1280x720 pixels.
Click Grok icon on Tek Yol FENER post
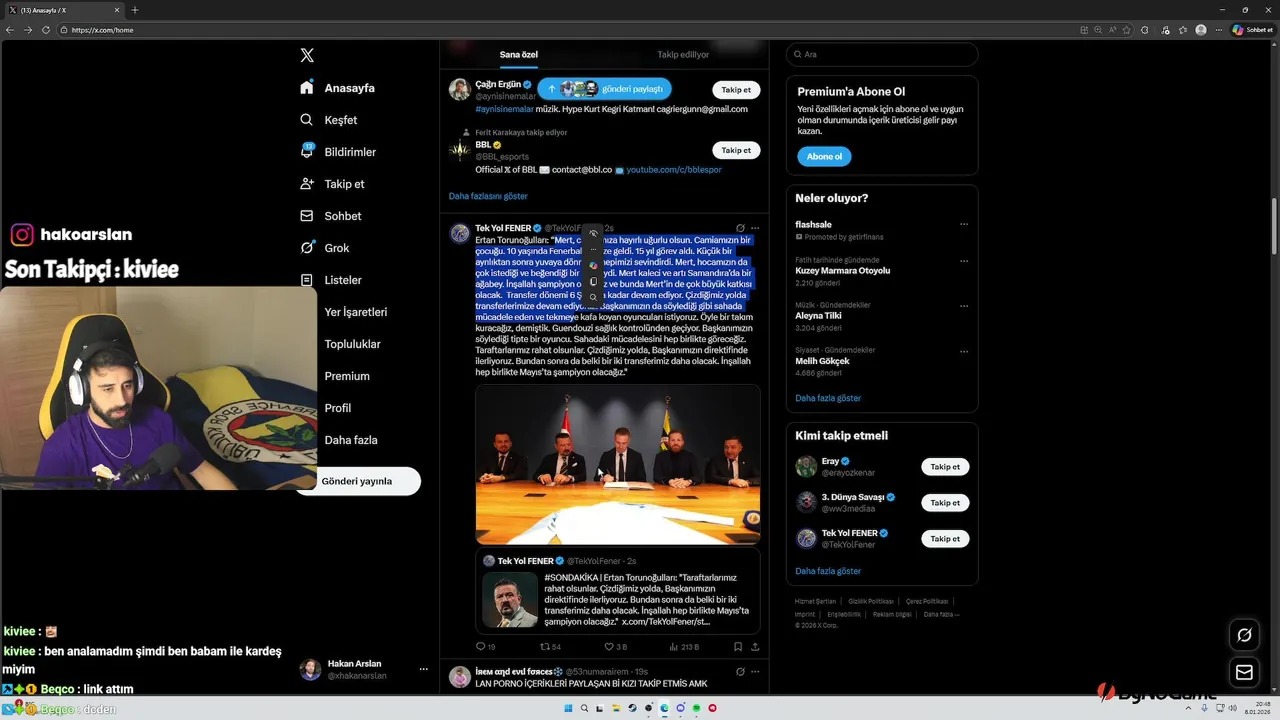point(740,228)
